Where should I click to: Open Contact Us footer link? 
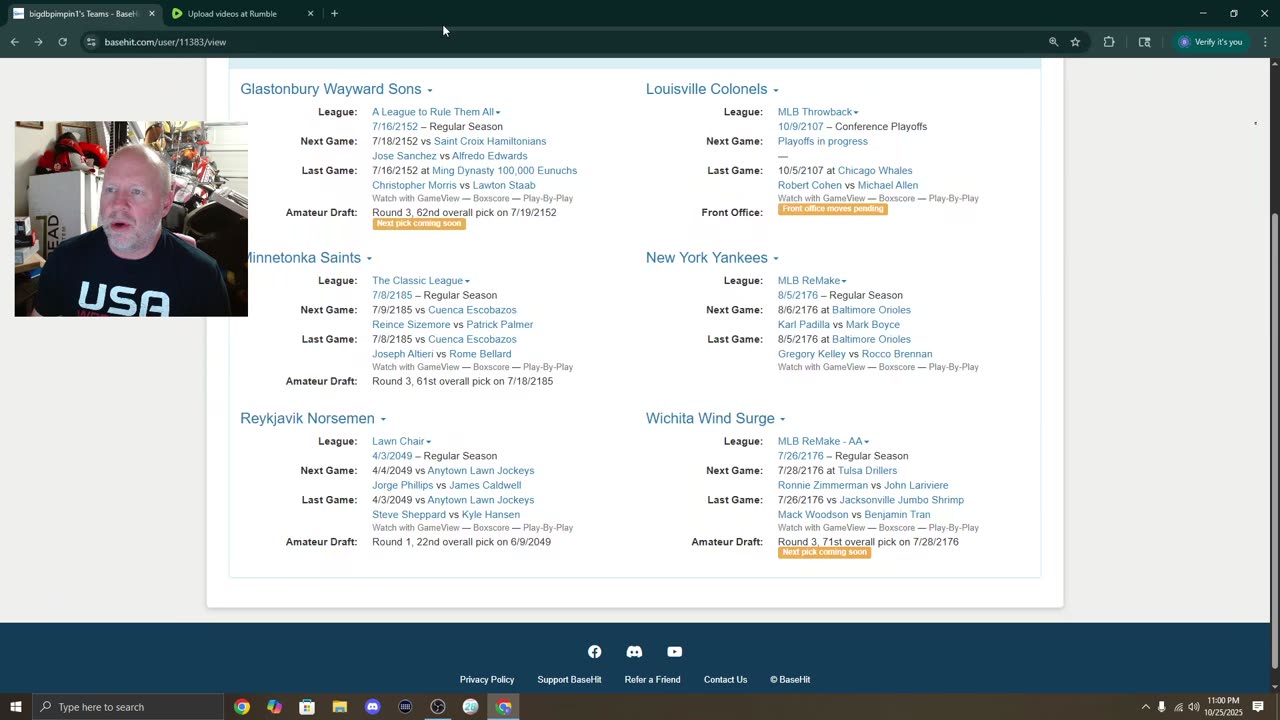(725, 680)
